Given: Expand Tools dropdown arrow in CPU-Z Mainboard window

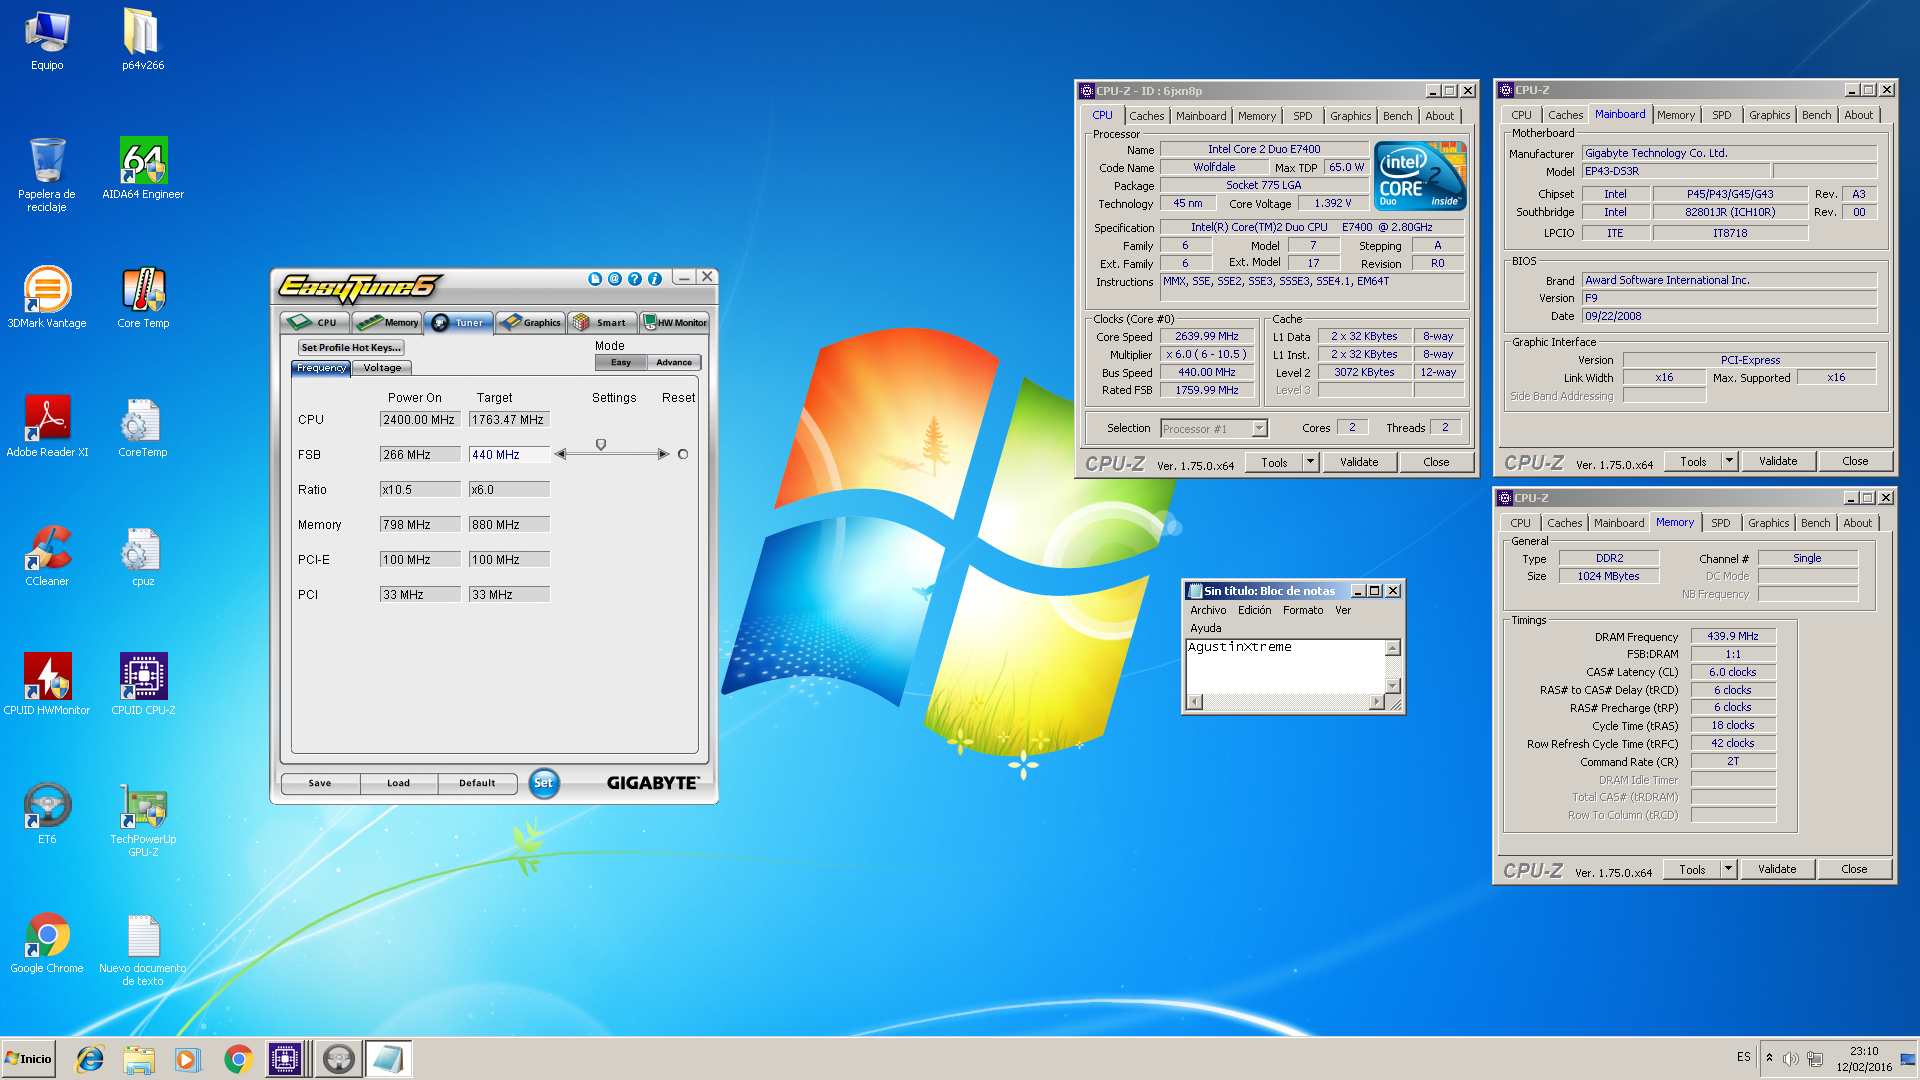Looking at the screenshot, I should click(x=1730, y=461).
